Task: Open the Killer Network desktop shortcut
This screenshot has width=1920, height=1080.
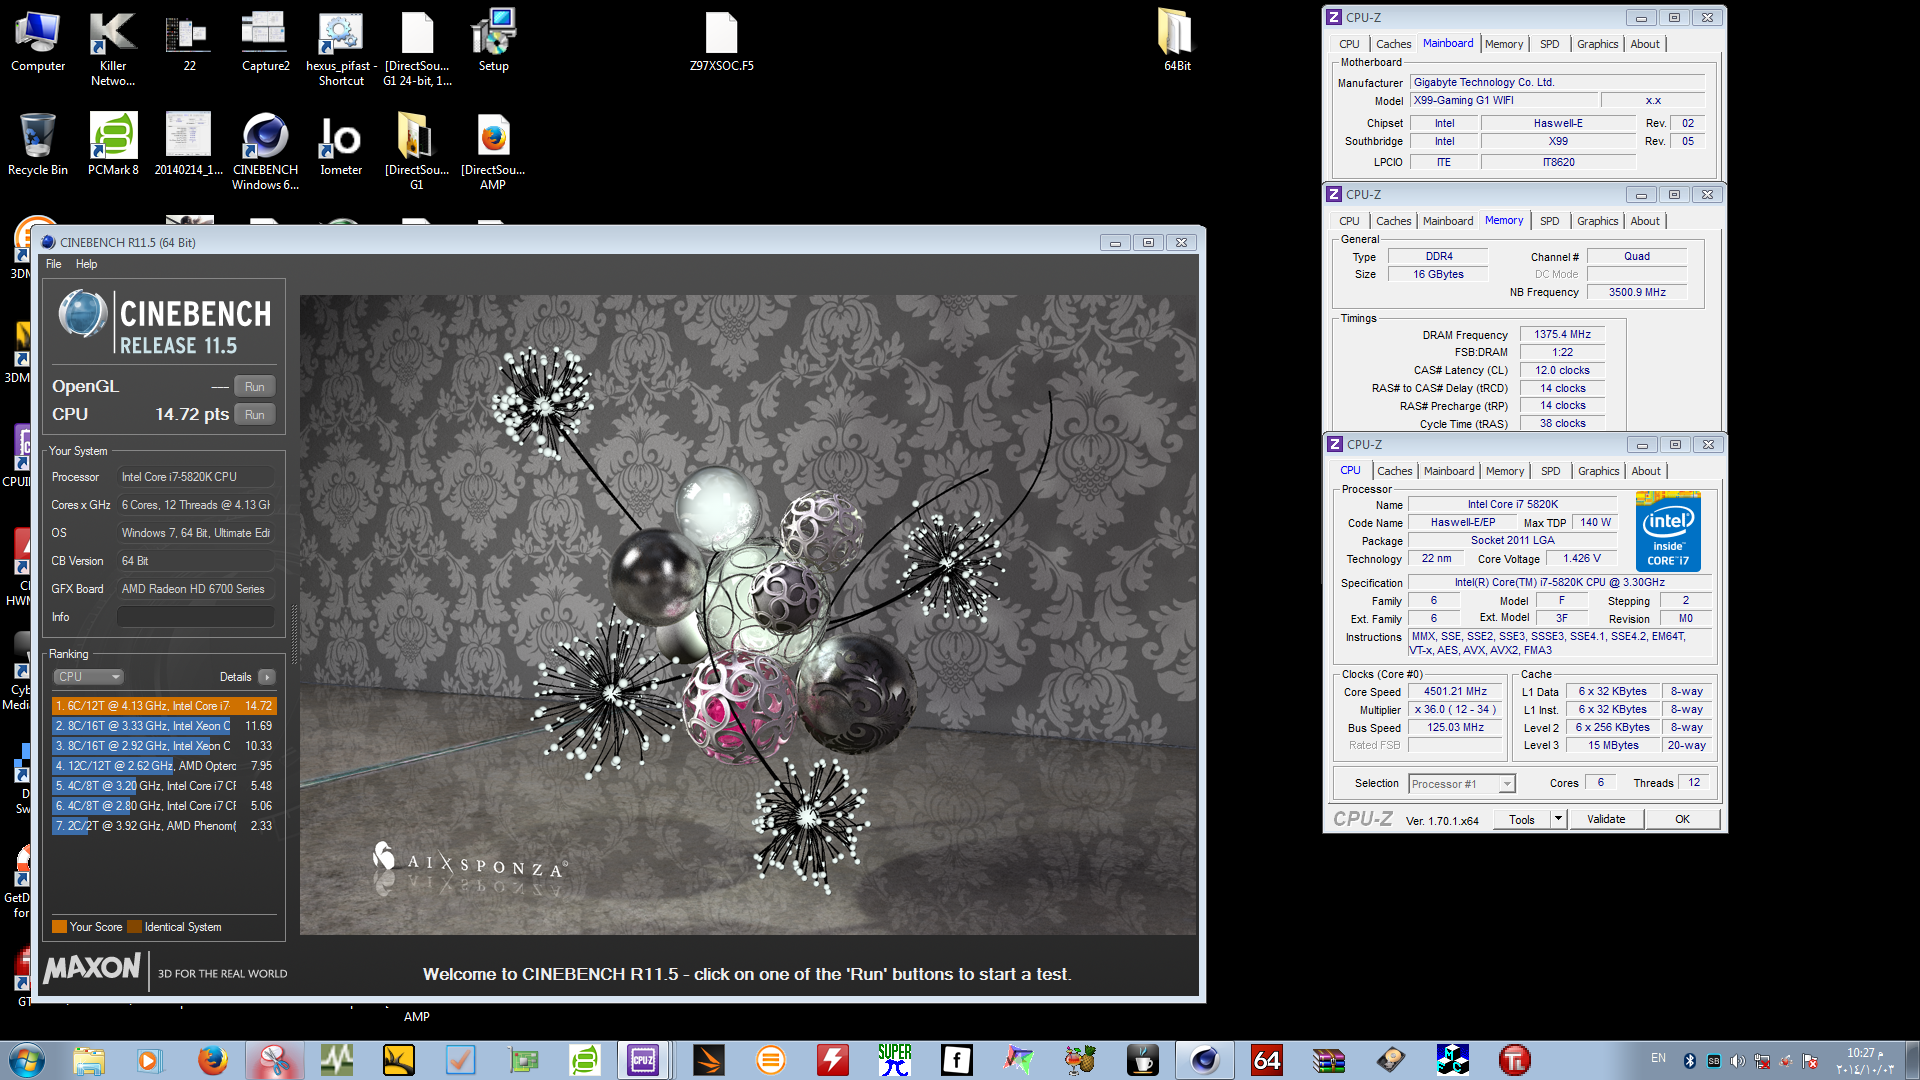Action: 113,48
